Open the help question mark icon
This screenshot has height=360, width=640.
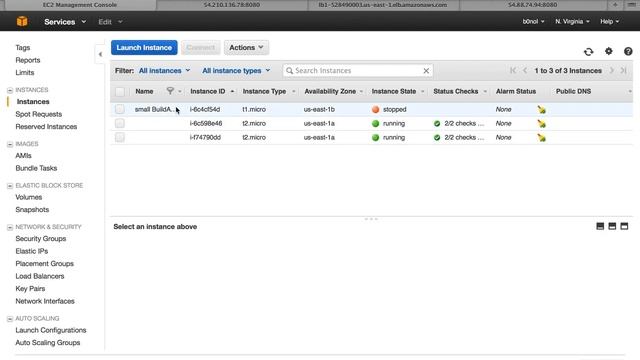pyautogui.click(x=628, y=51)
